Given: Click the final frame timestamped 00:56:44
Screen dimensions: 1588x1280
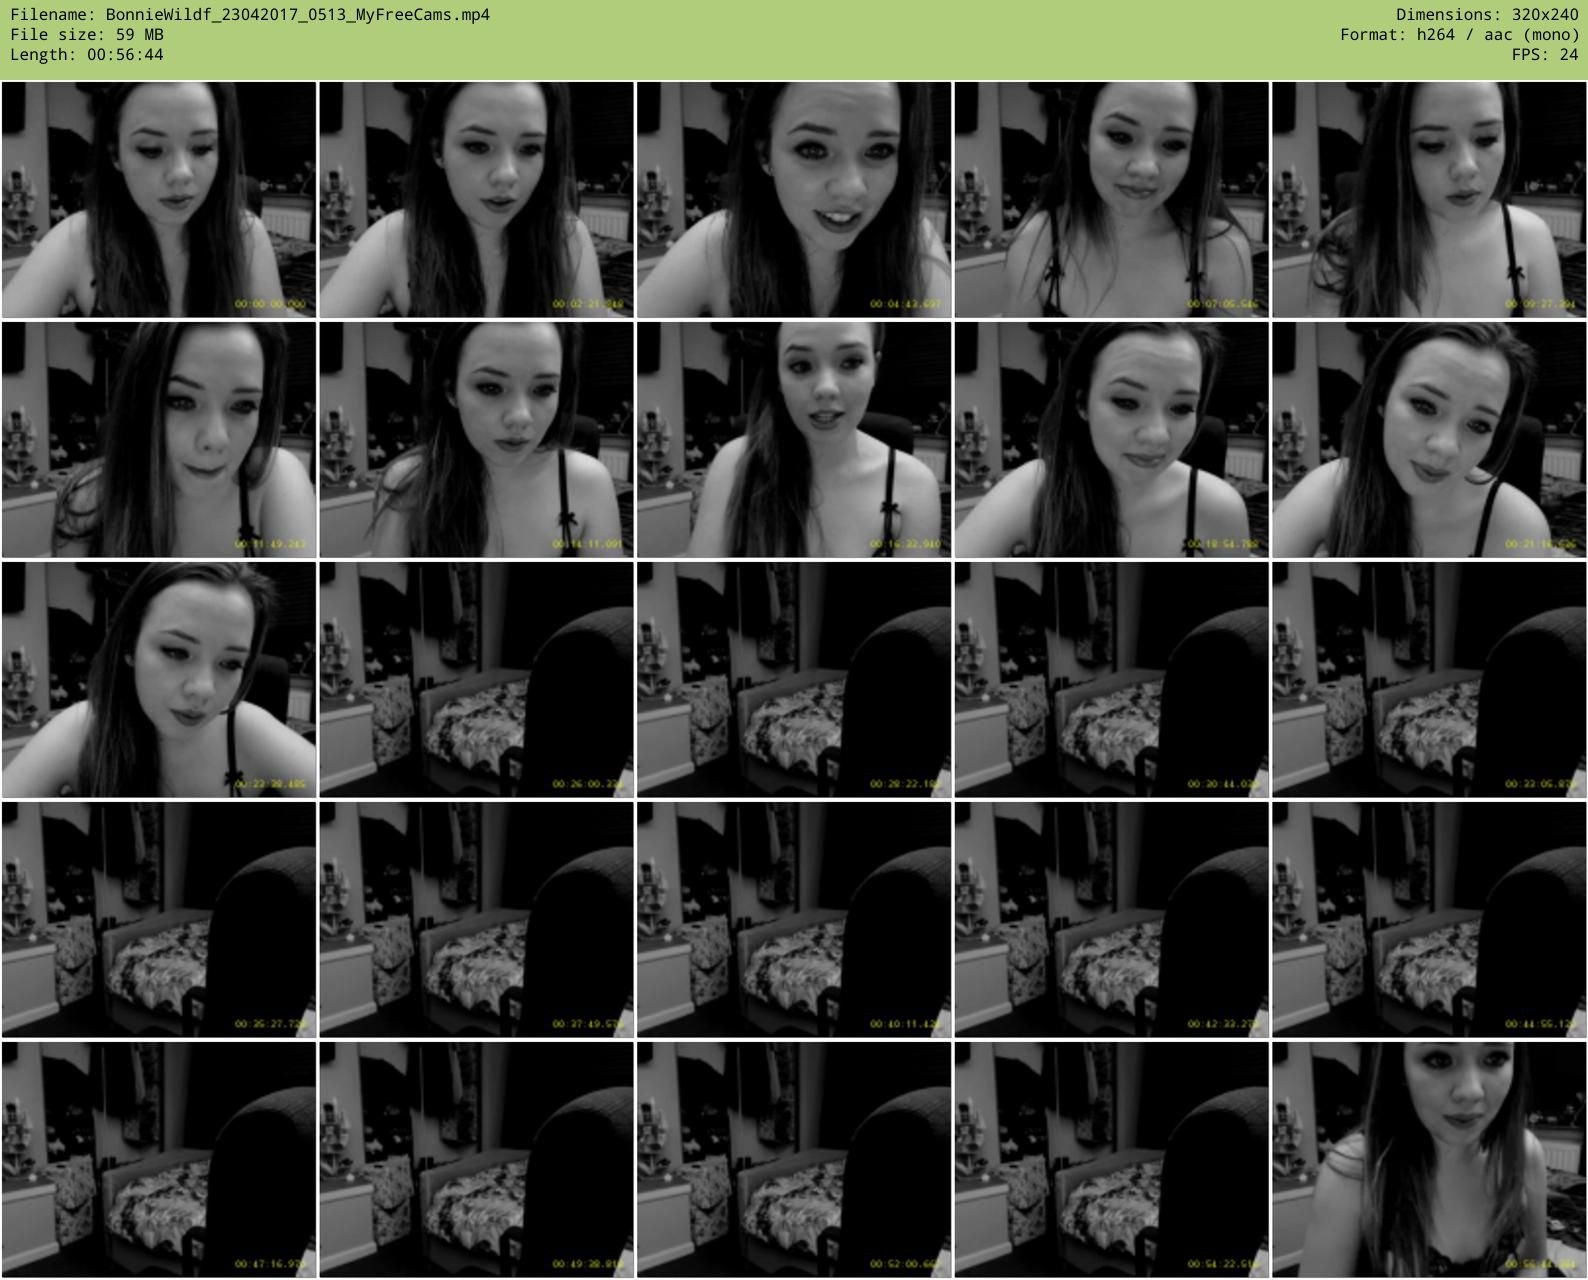Looking at the screenshot, I should coord(1429,1160).
